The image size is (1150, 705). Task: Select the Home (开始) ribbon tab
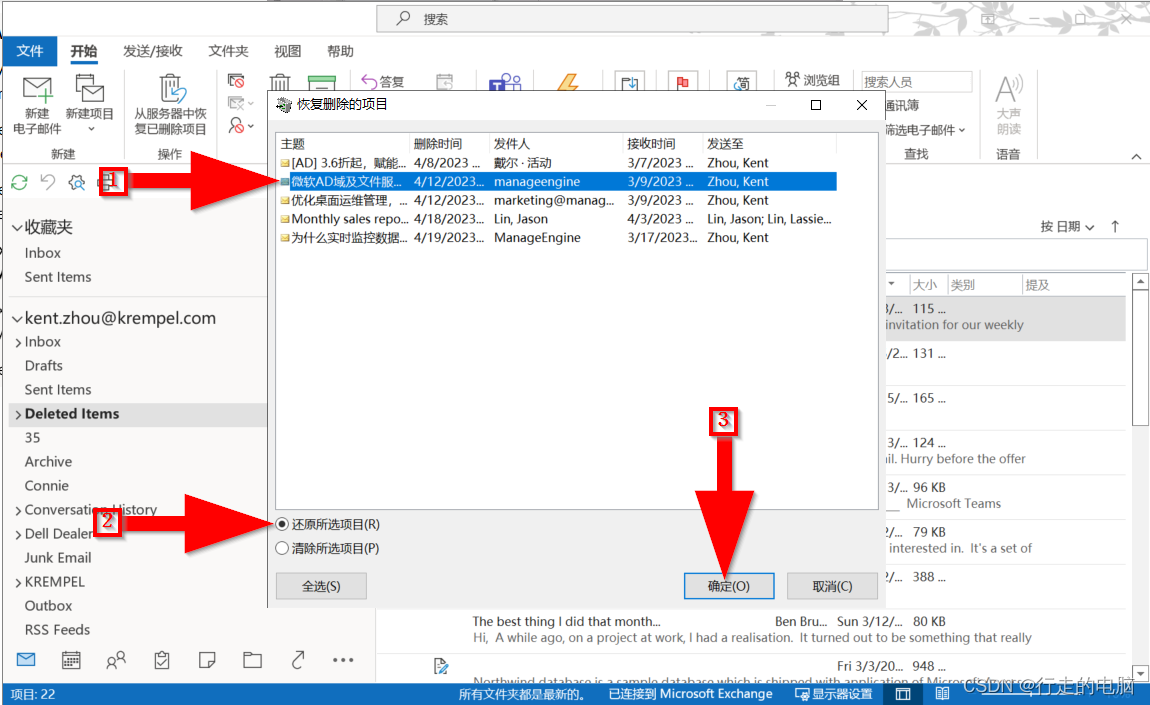(x=84, y=51)
